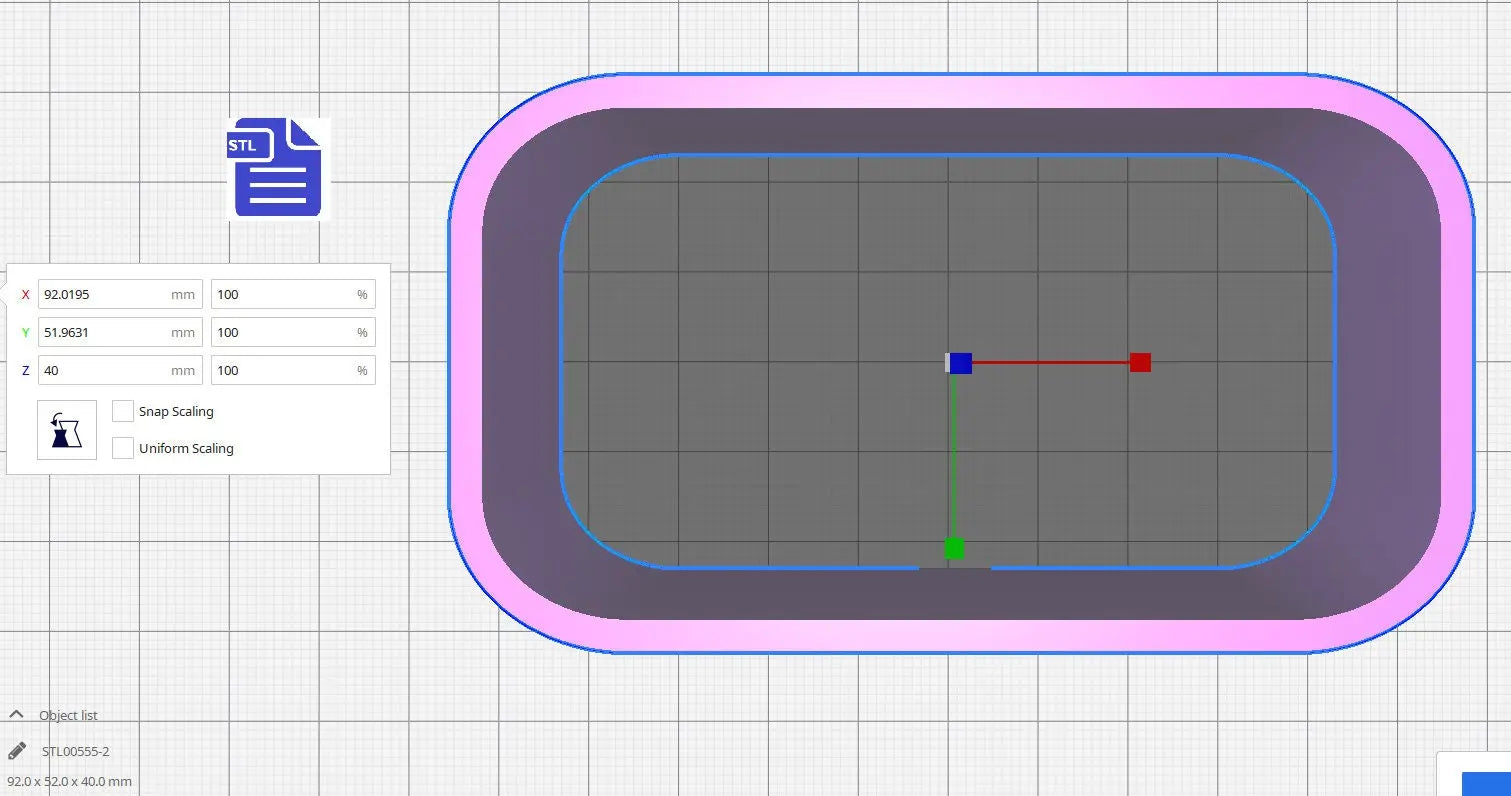Viewport: 1511px width, 796px height.
Task: Enable the Uniform Scaling checkbox
Action: tap(123, 448)
